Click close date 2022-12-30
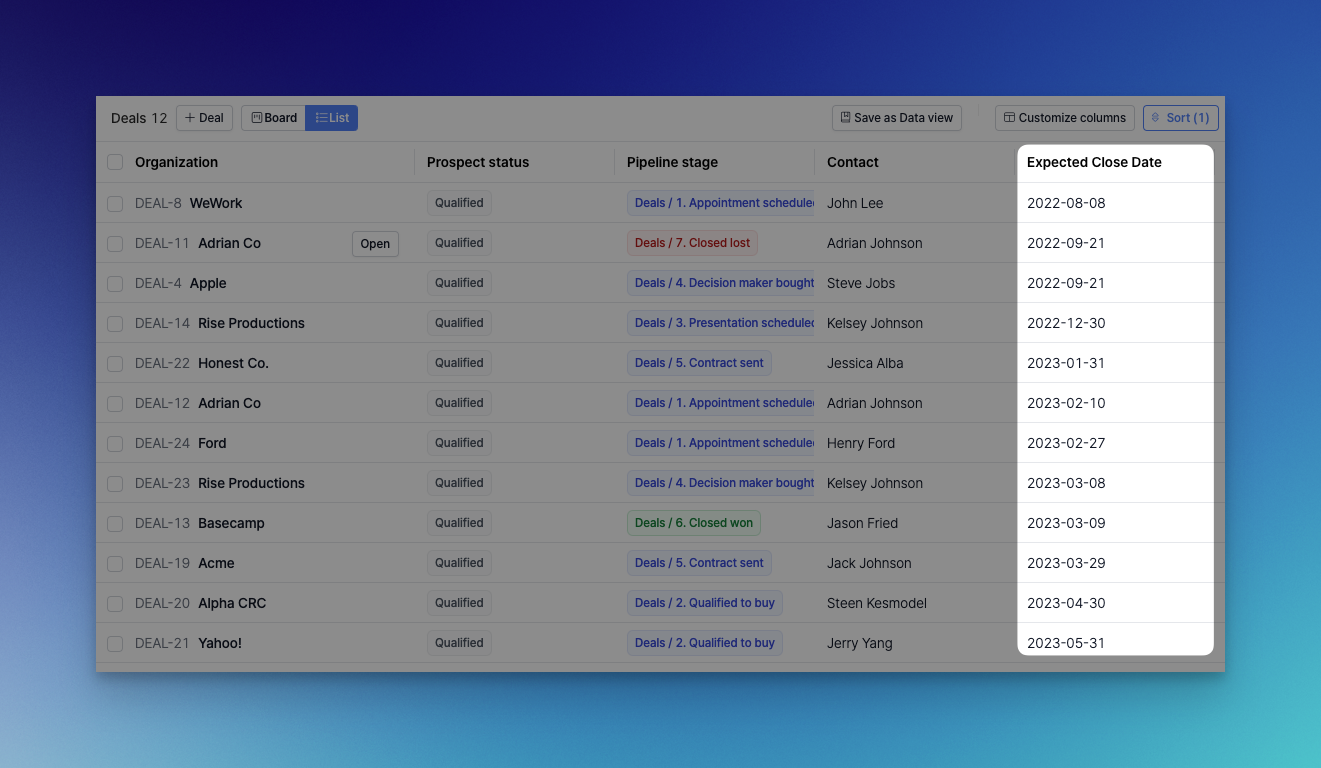 click(x=1066, y=323)
